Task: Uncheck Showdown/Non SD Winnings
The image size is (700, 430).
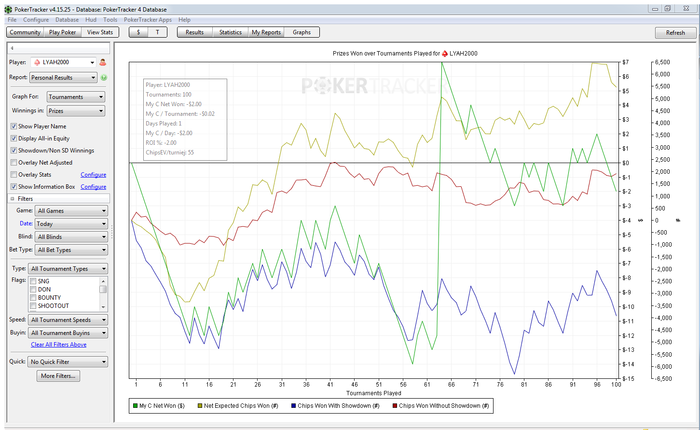Action: [14, 150]
